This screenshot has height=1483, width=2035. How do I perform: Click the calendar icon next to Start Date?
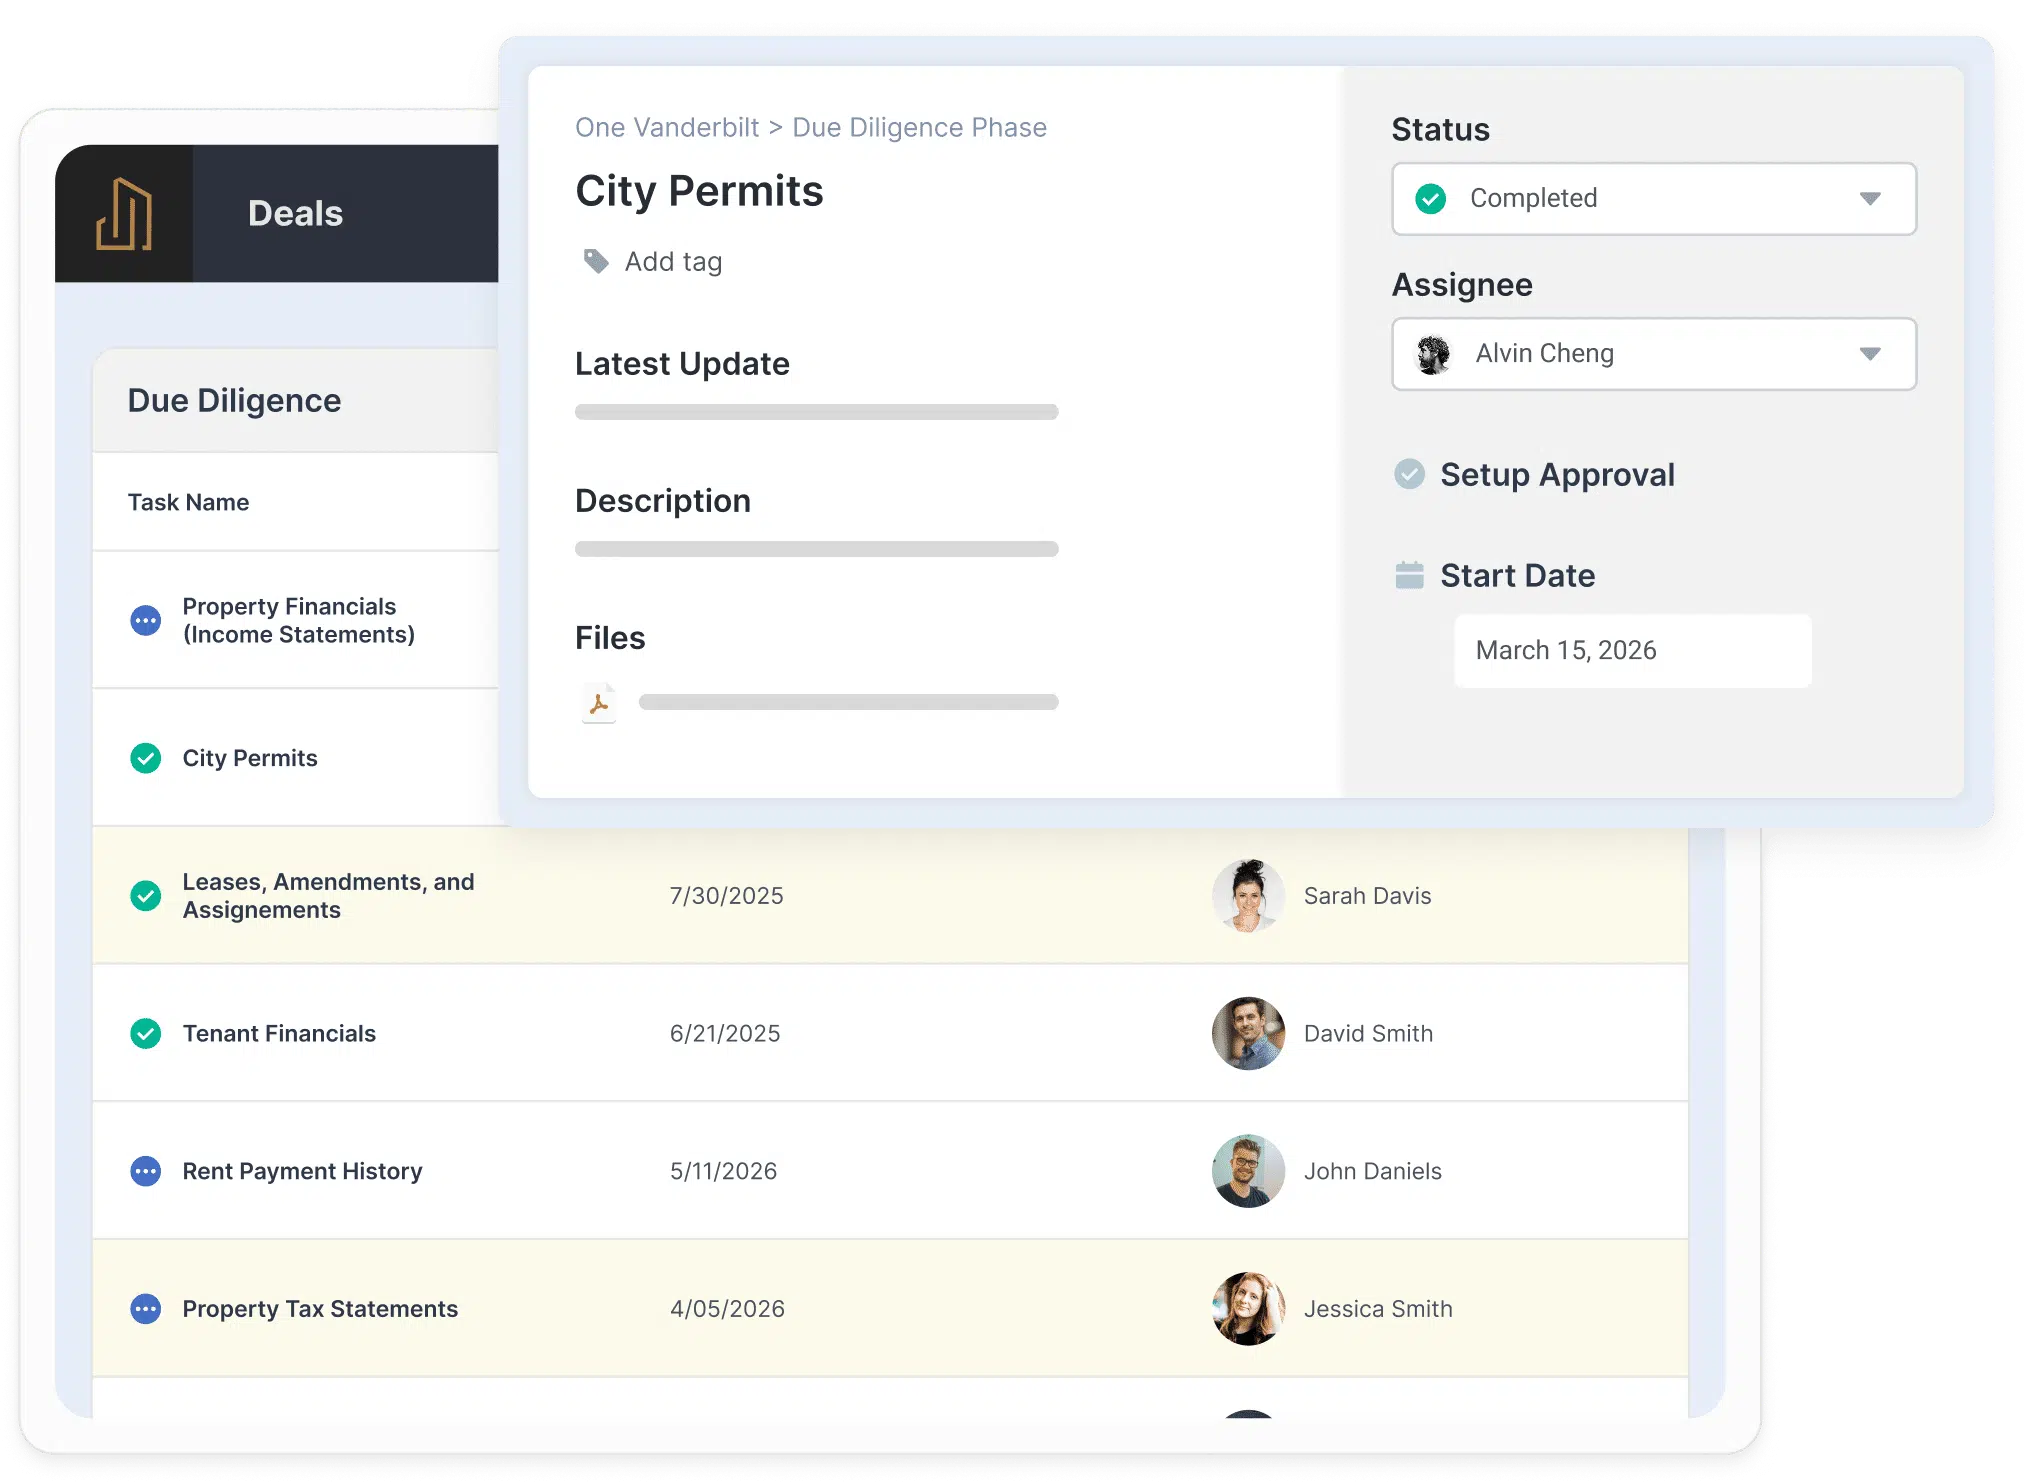coord(1409,576)
